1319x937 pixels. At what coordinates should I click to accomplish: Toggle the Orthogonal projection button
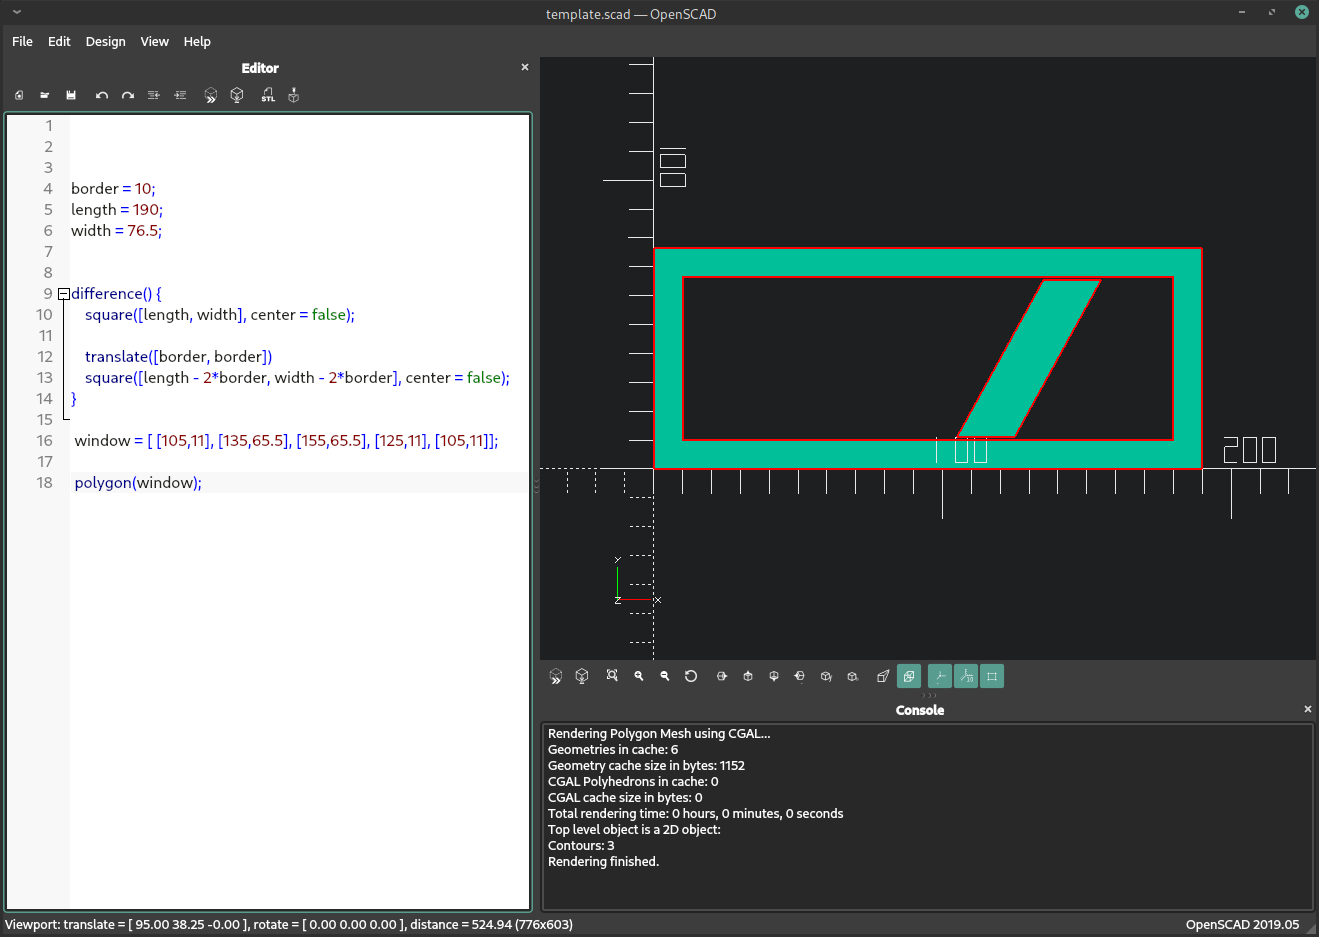[909, 676]
